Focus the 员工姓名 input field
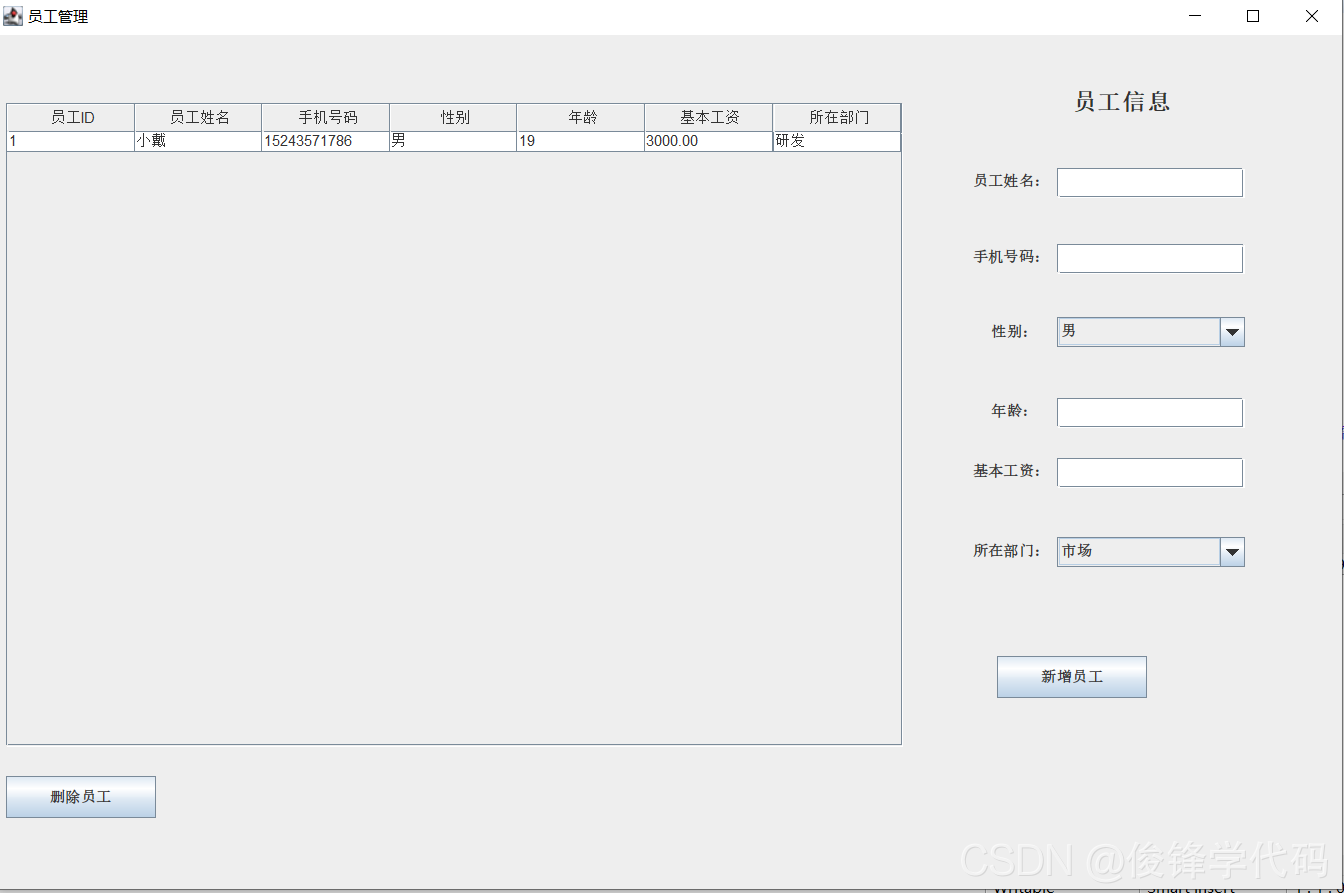The image size is (1344, 893). tap(1150, 182)
